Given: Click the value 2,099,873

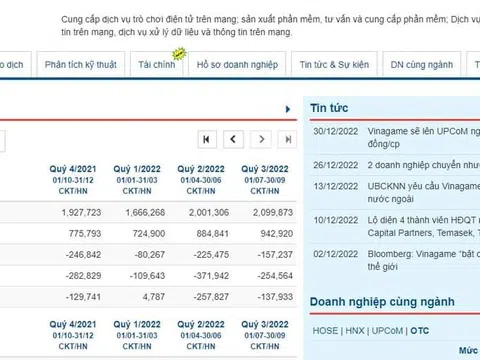Looking at the screenshot, I should click(x=273, y=212).
